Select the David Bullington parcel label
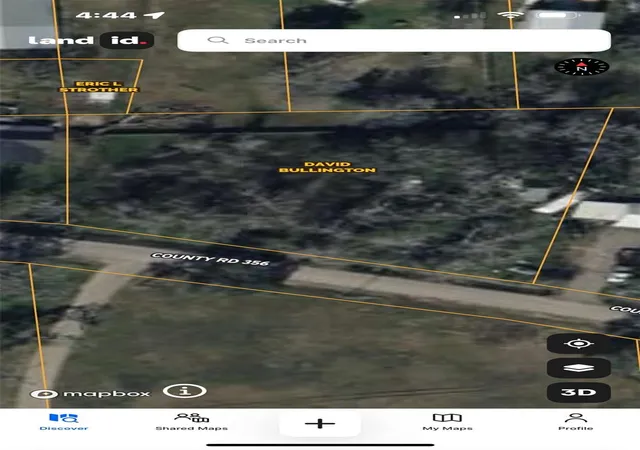This screenshot has width=640, height=450. (x=327, y=167)
